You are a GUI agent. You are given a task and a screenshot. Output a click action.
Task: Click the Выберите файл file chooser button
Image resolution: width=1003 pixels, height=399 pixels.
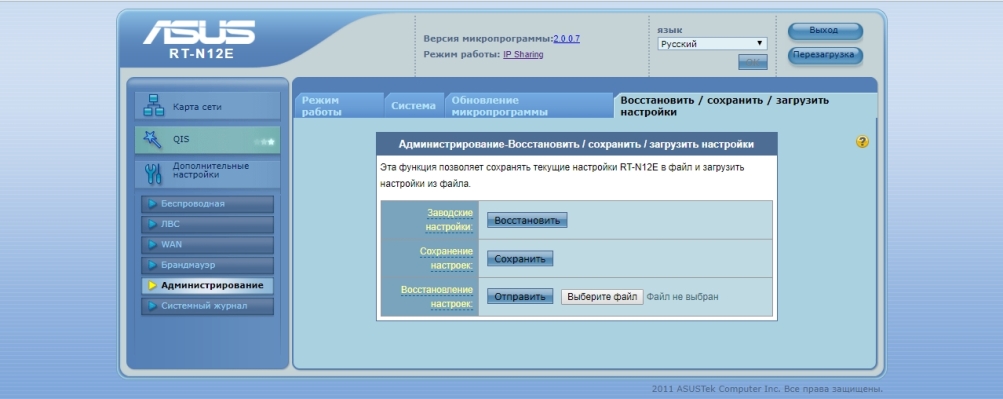(602, 297)
